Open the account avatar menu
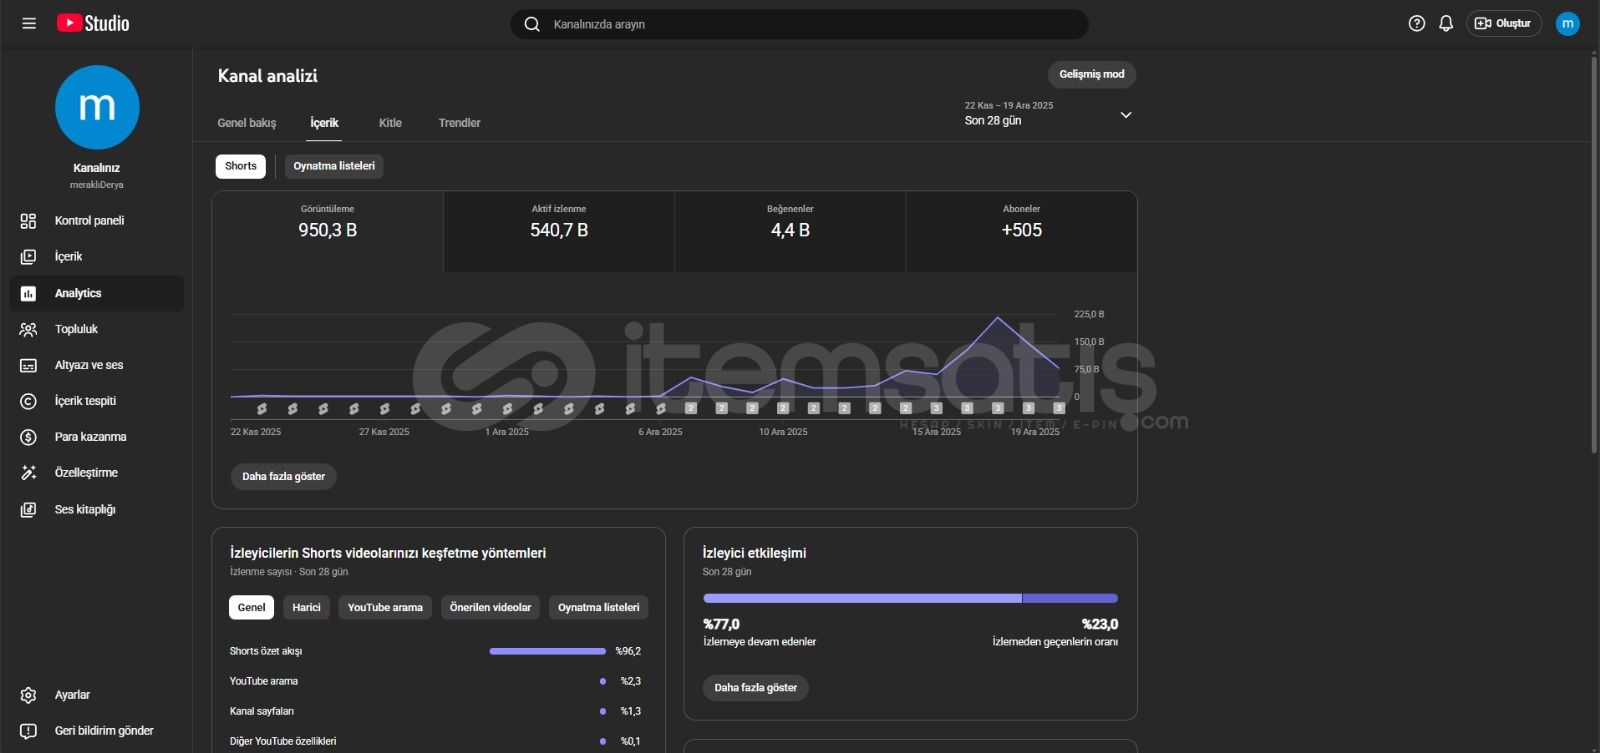Viewport: 1600px width, 753px height. tap(1567, 24)
